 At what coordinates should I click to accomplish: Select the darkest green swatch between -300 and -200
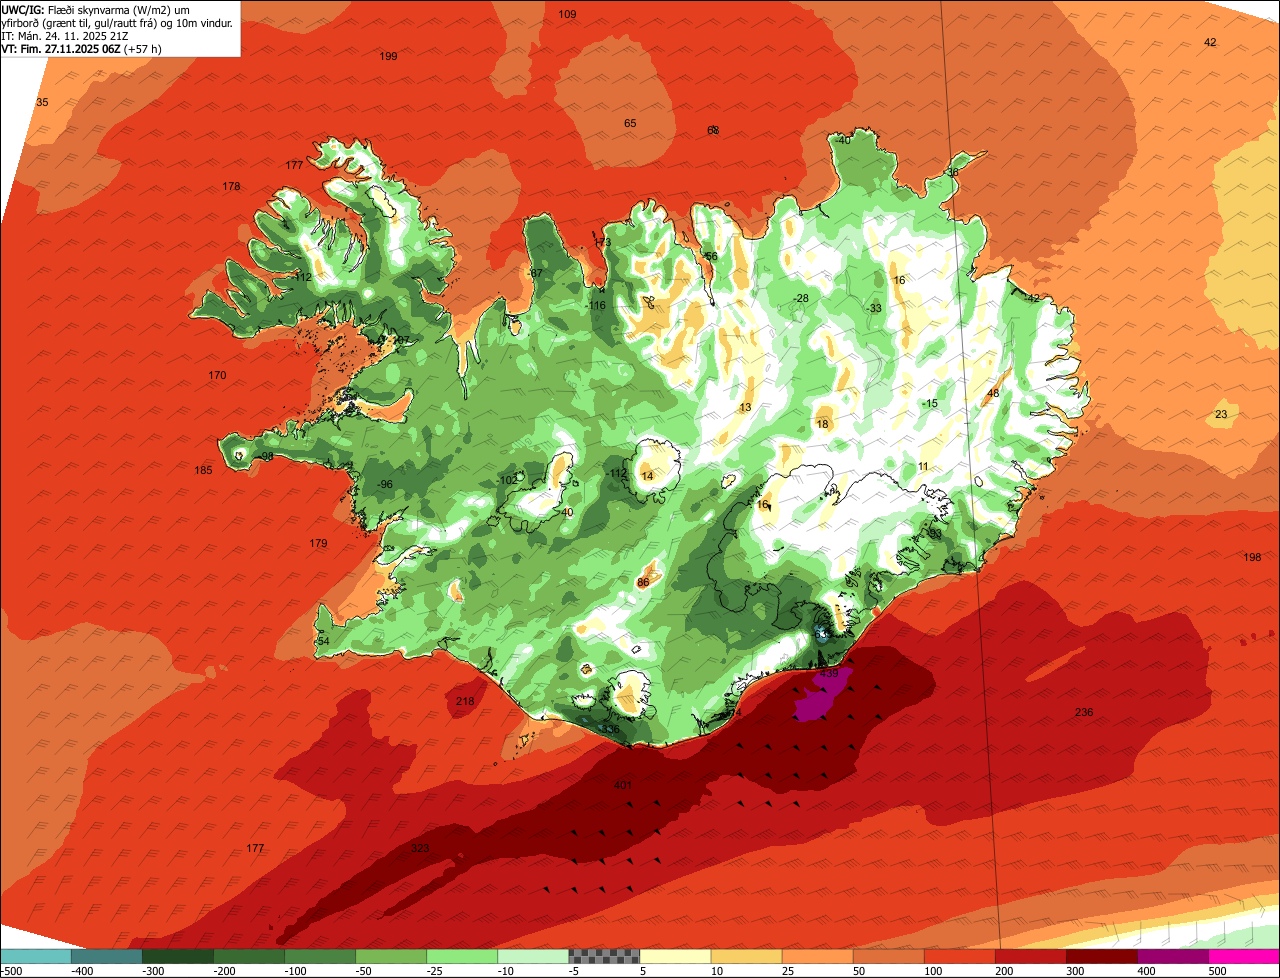tap(177, 956)
